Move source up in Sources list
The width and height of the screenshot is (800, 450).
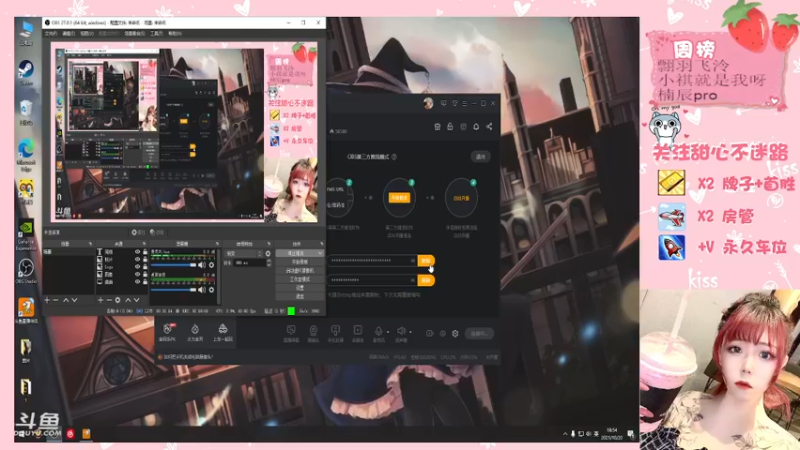point(128,299)
